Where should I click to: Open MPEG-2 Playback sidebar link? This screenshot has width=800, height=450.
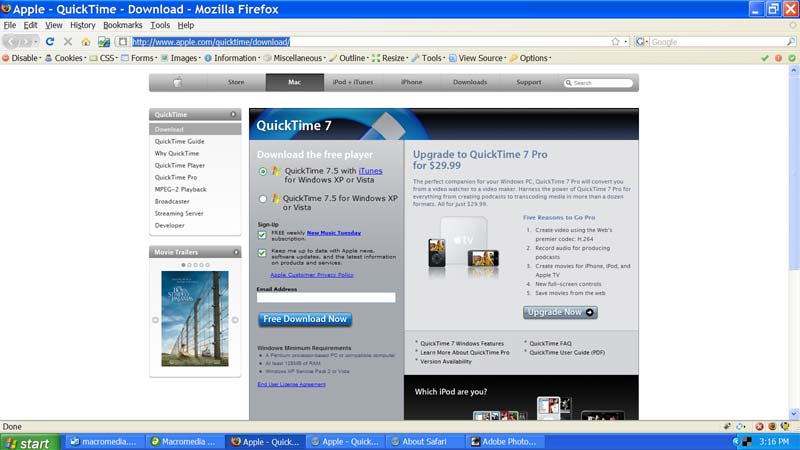click(x=181, y=189)
